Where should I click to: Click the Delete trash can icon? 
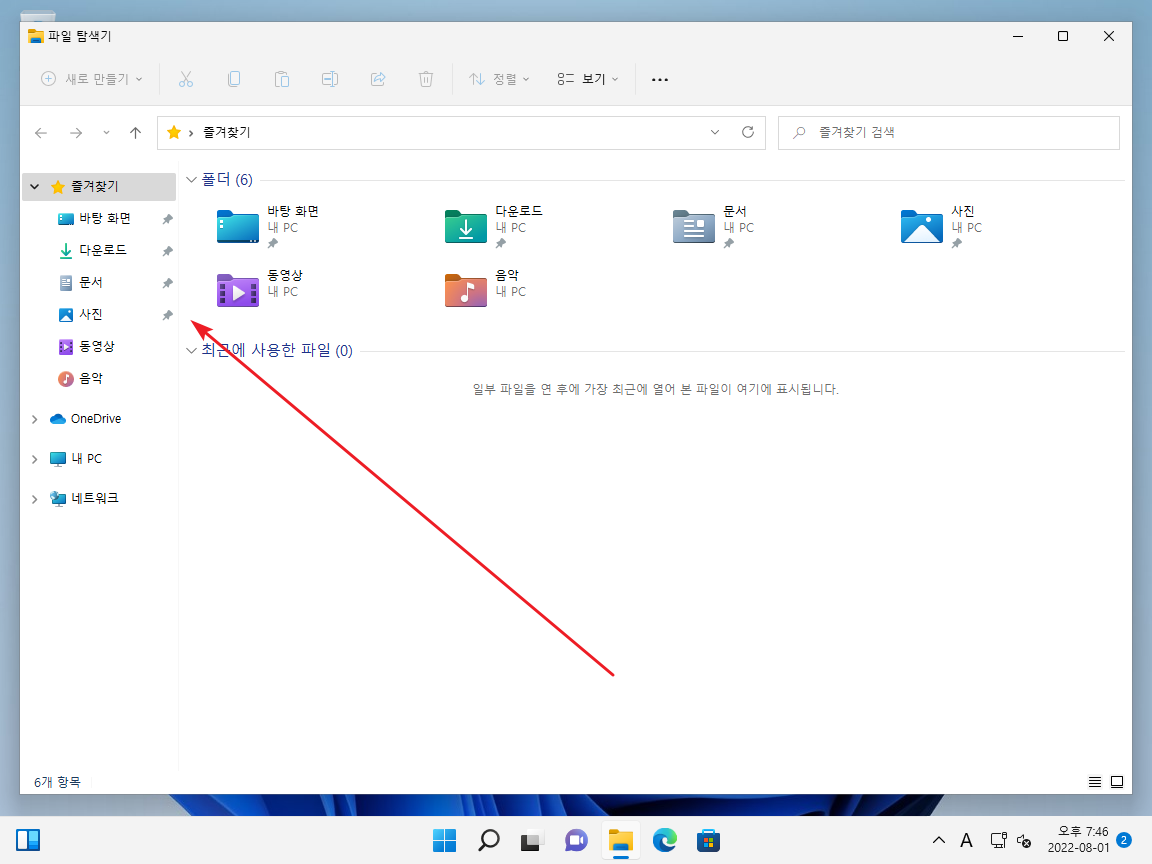click(x=425, y=79)
